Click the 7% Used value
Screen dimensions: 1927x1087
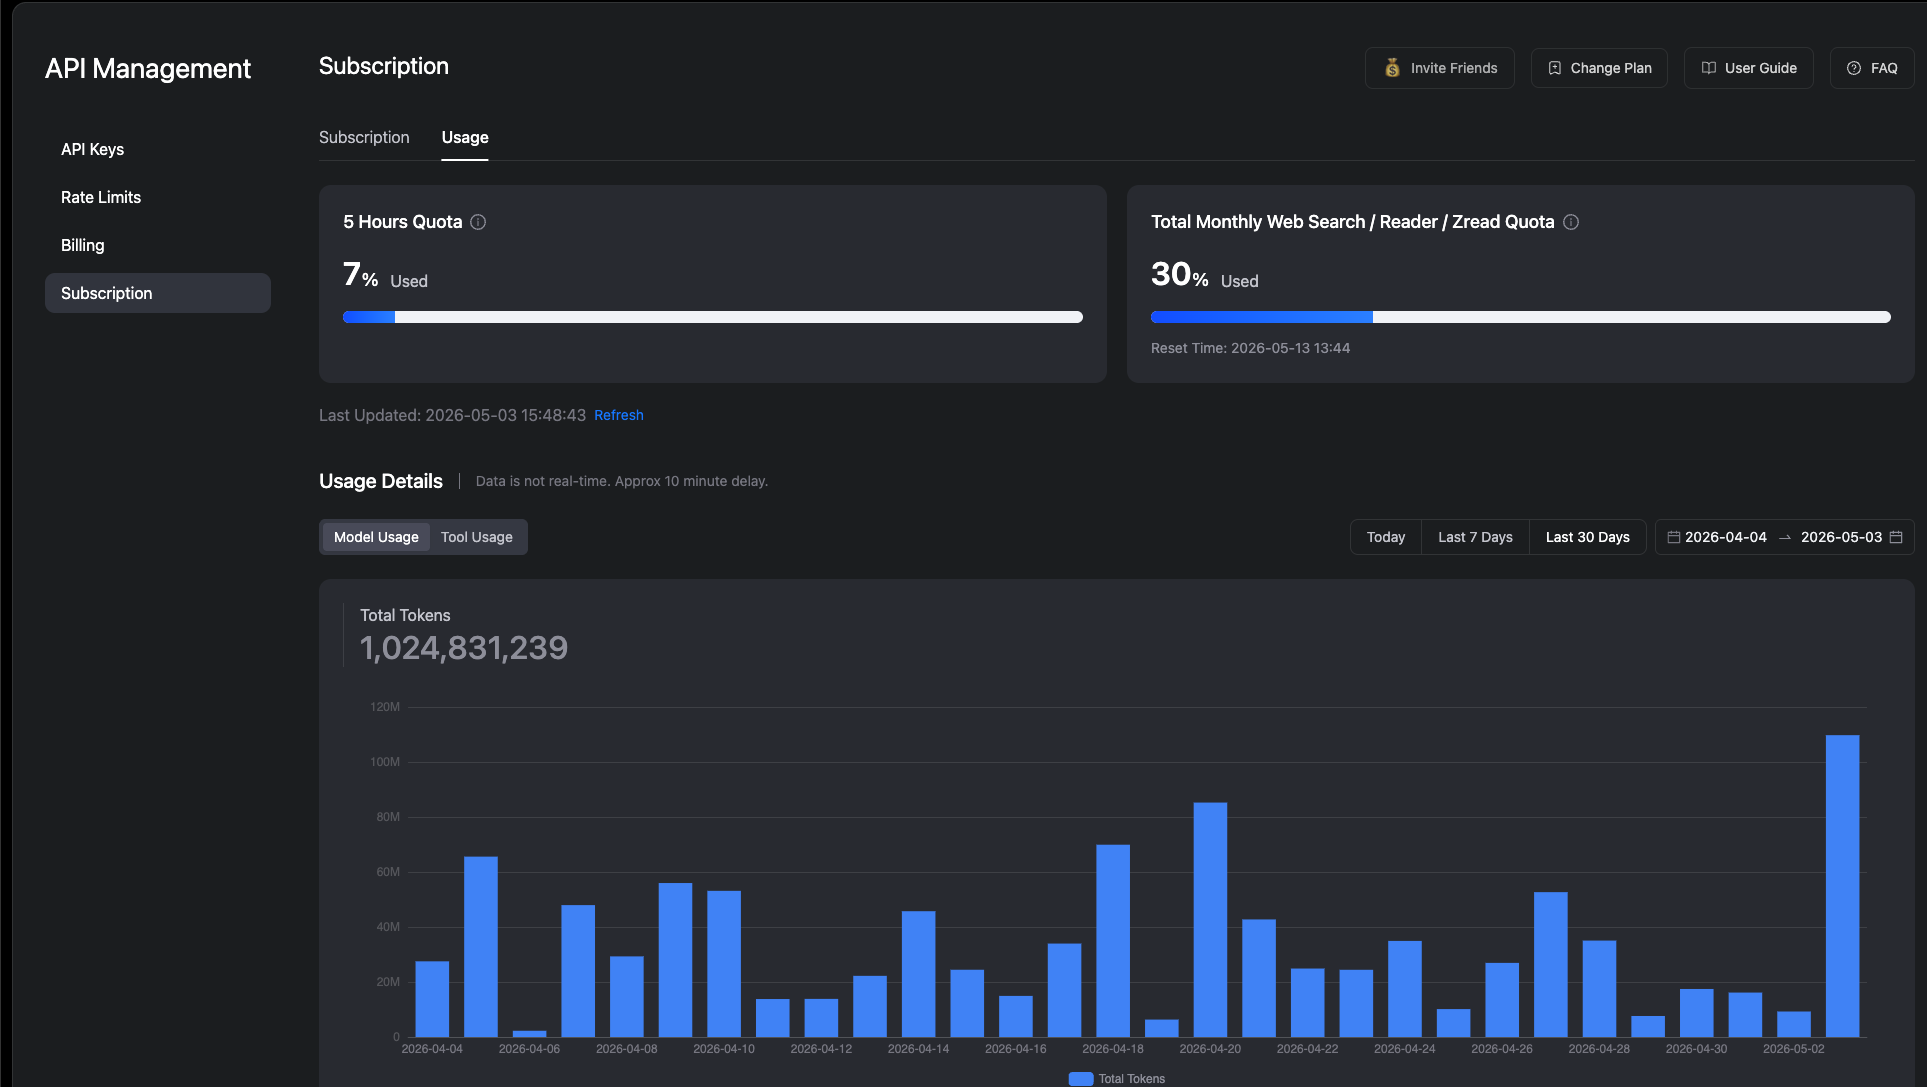click(x=385, y=275)
